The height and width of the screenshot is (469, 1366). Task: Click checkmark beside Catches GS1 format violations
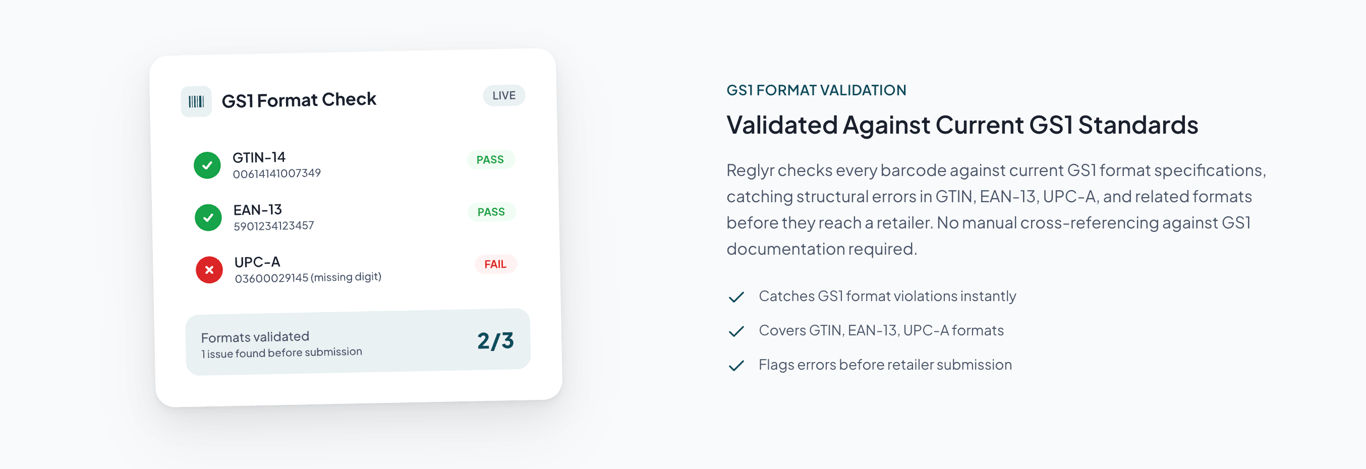click(736, 297)
